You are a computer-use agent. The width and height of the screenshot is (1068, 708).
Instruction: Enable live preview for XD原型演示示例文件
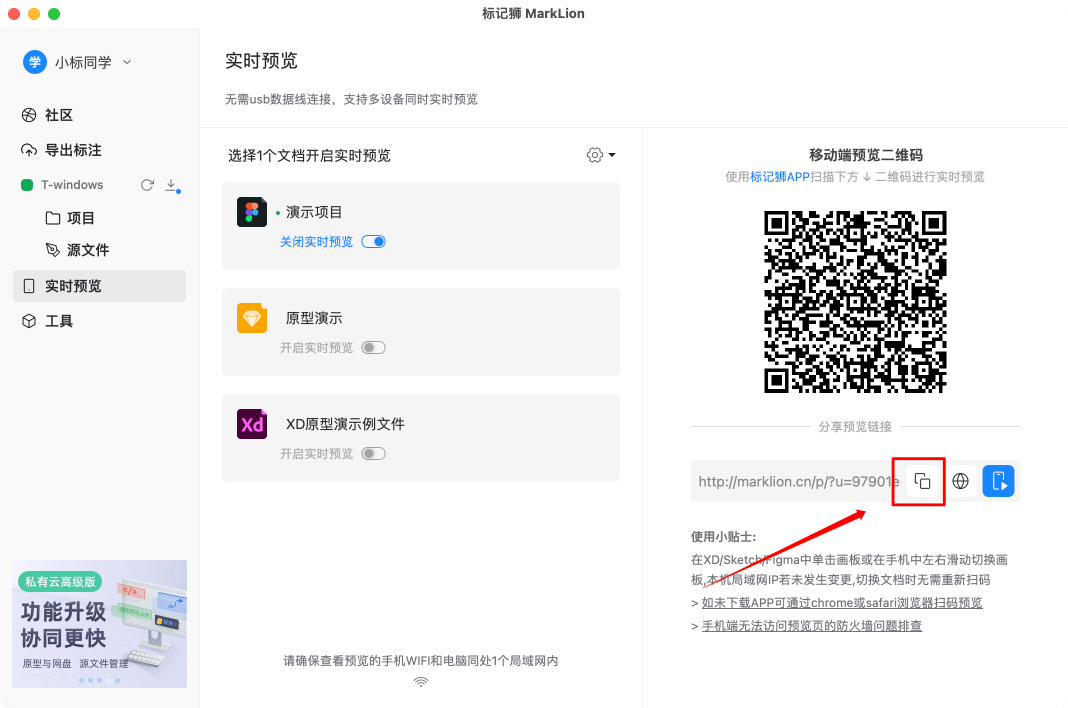coord(374,453)
